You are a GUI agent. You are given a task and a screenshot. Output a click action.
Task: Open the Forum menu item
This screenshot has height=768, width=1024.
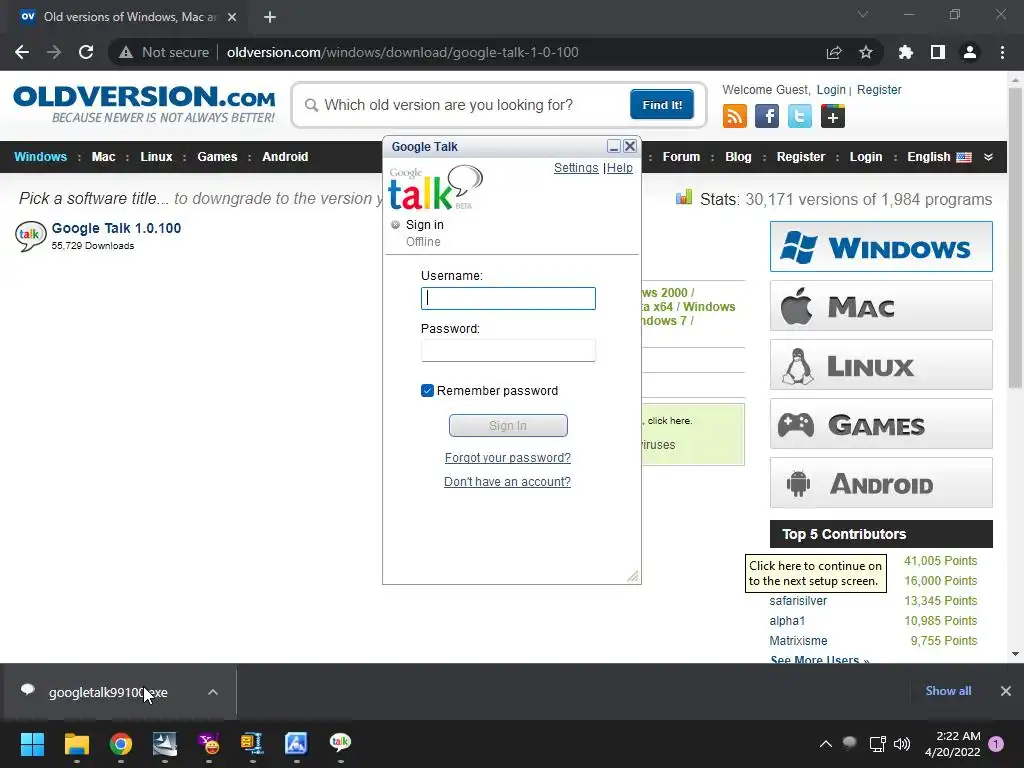click(x=681, y=157)
